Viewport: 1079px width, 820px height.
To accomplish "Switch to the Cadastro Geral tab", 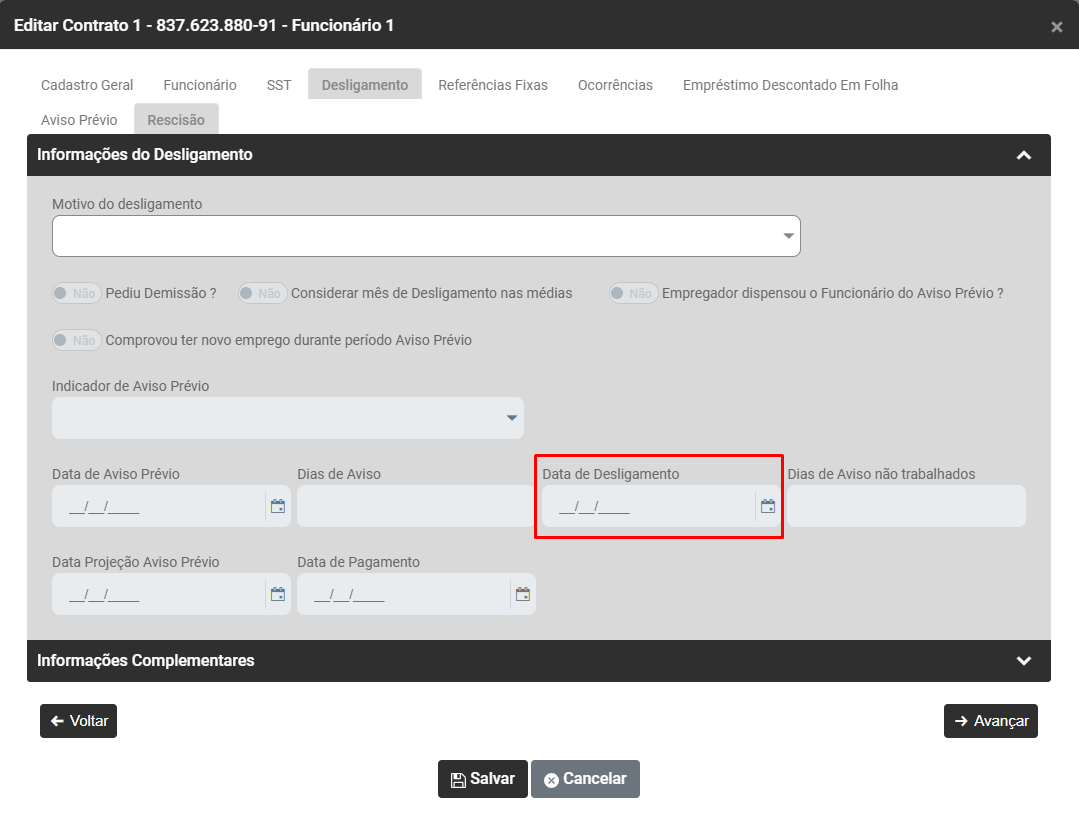I will coord(87,86).
